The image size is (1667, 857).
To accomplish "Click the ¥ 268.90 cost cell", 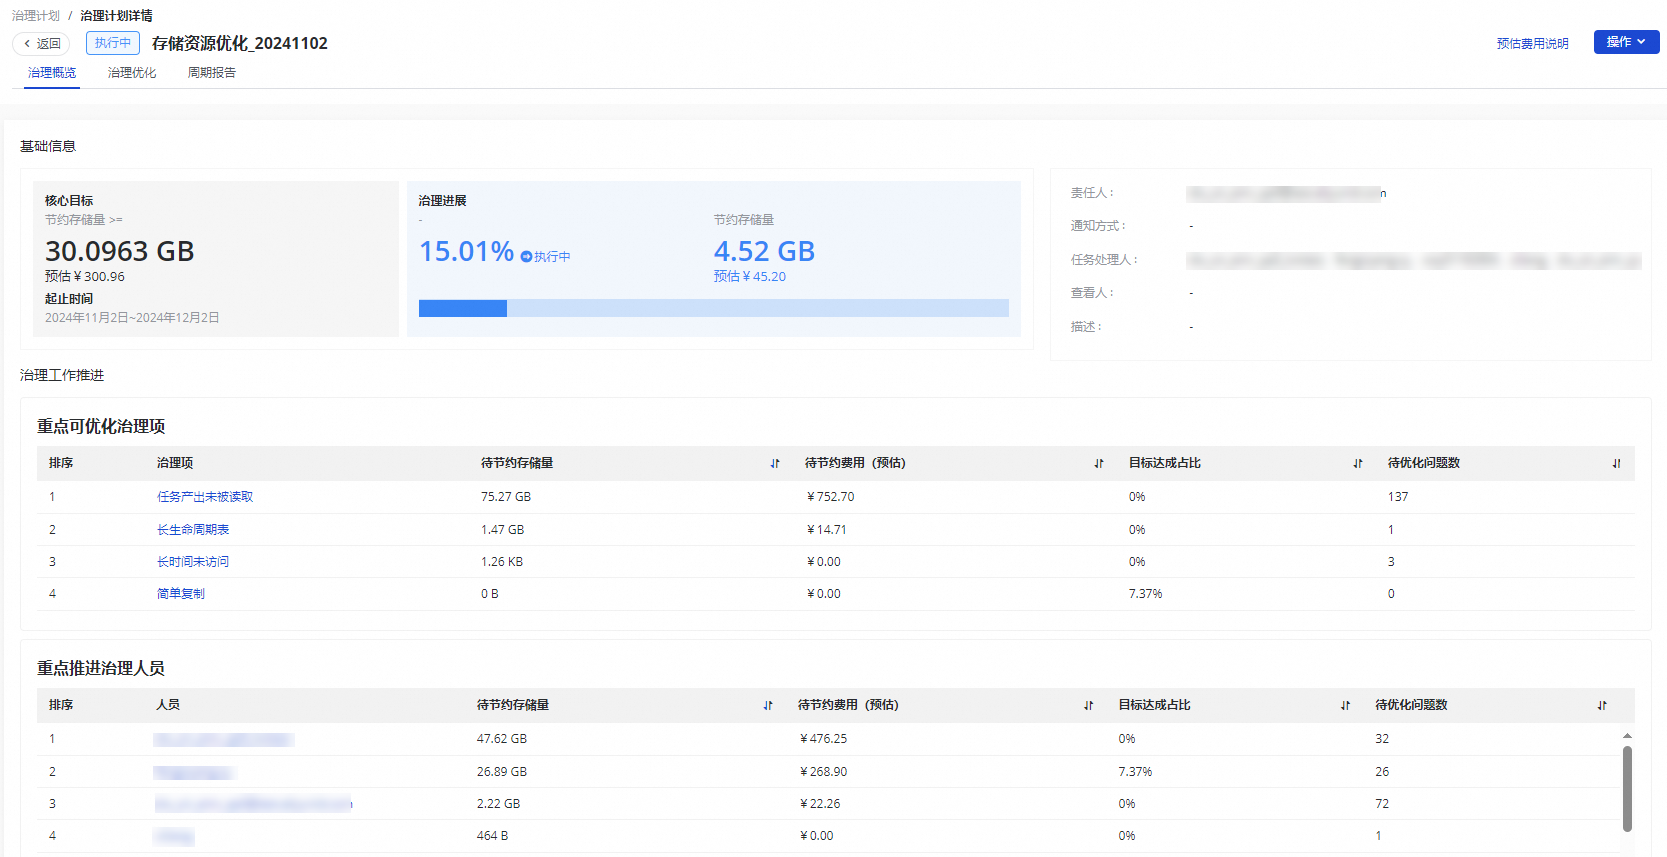I will click(824, 772).
